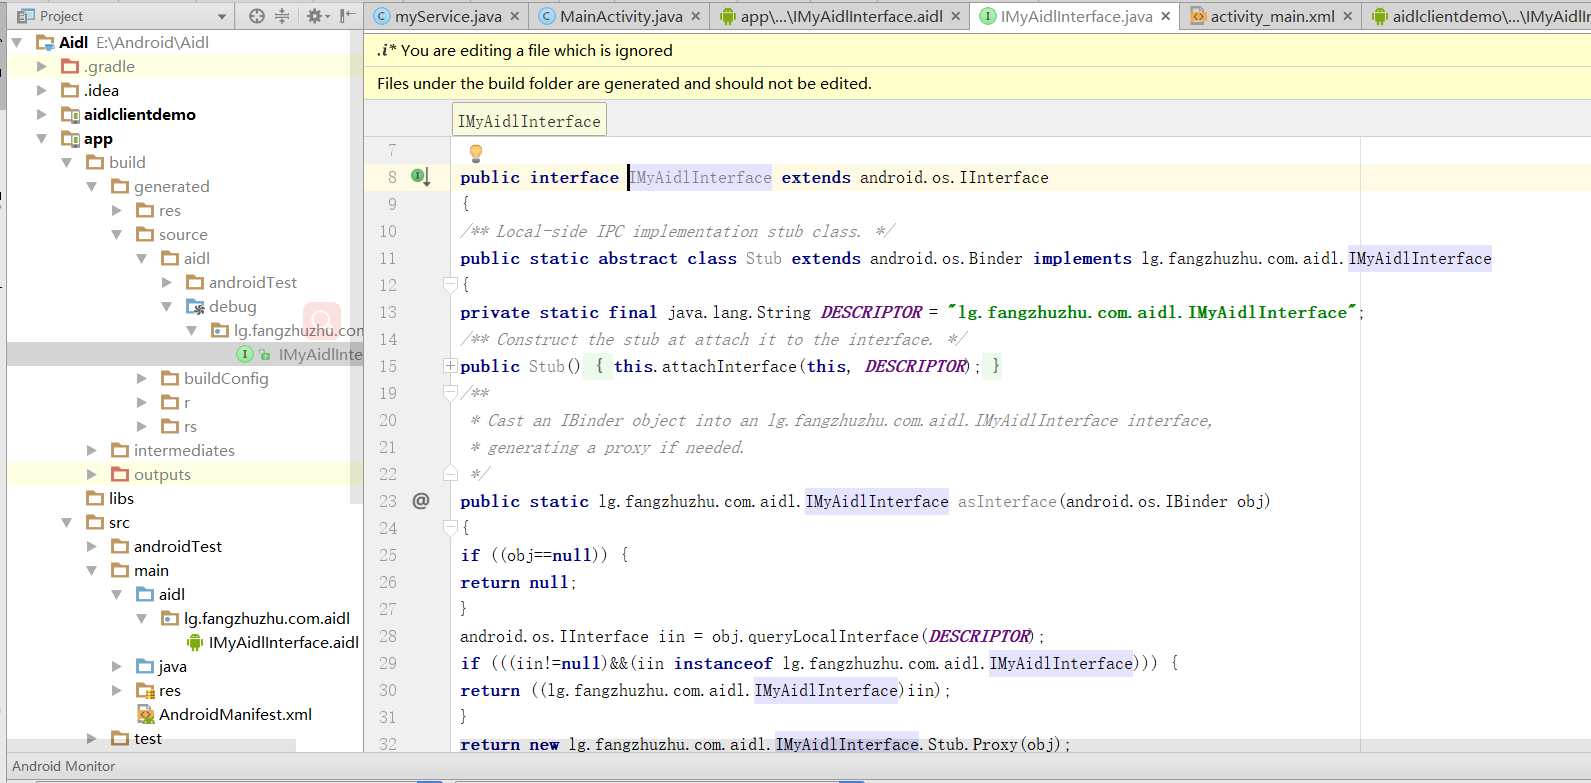The height and width of the screenshot is (783, 1591).
Task: Select the test folder
Action: click(148, 738)
